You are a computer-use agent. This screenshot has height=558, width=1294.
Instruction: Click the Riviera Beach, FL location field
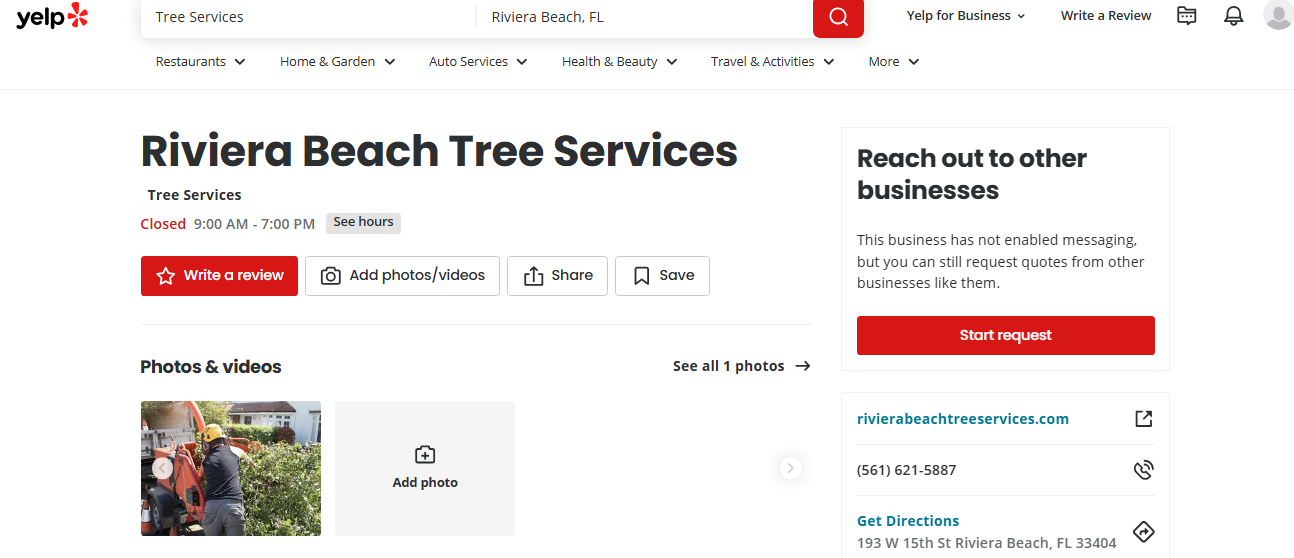point(645,17)
